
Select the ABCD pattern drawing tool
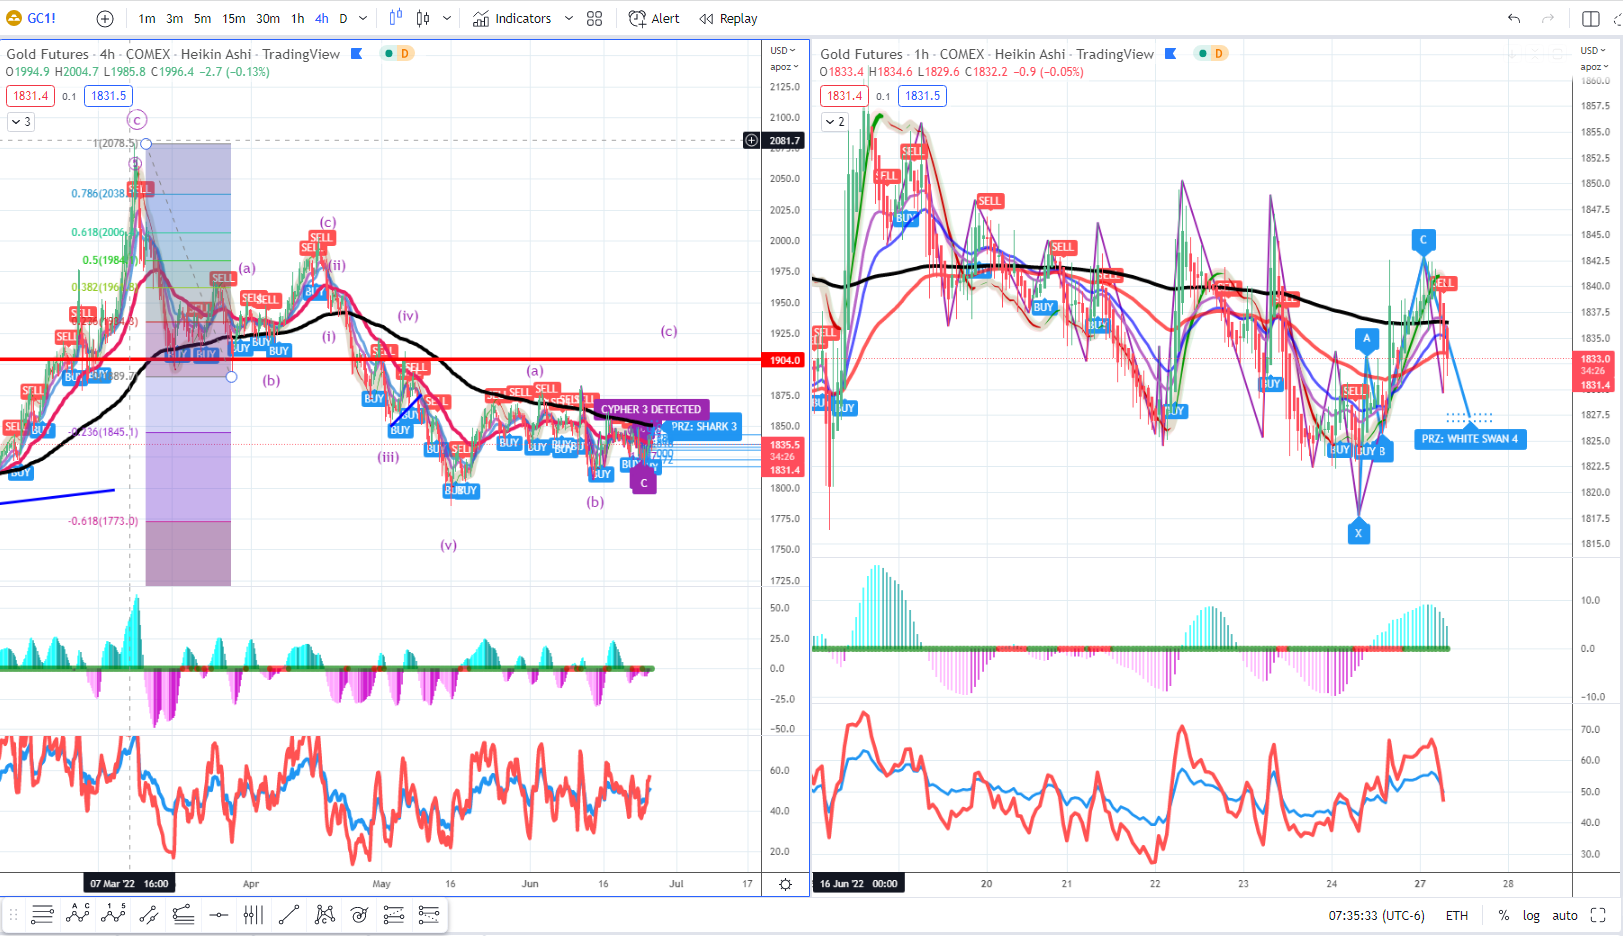coord(78,914)
